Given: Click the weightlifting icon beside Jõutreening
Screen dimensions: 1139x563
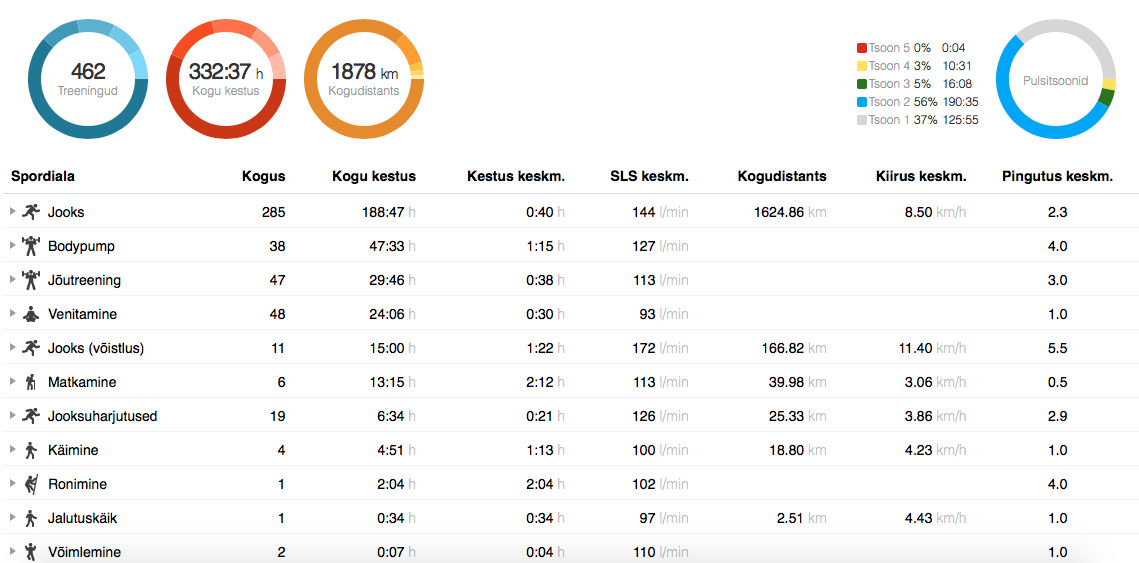Looking at the screenshot, I should click(x=31, y=280).
